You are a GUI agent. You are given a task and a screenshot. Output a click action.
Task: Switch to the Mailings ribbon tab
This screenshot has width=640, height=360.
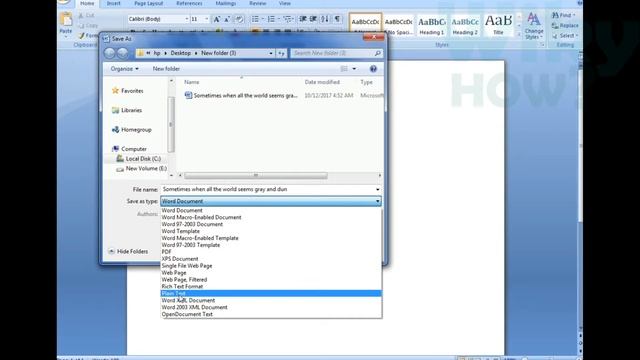point(225,3)
